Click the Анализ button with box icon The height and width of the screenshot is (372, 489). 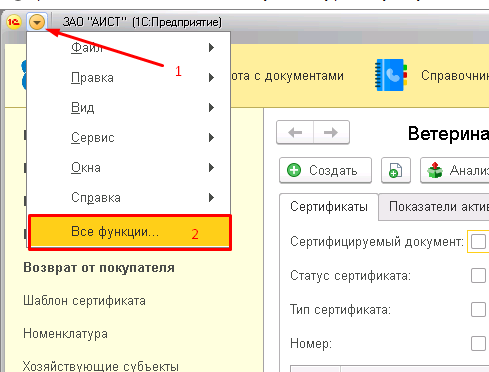[455, 170]
